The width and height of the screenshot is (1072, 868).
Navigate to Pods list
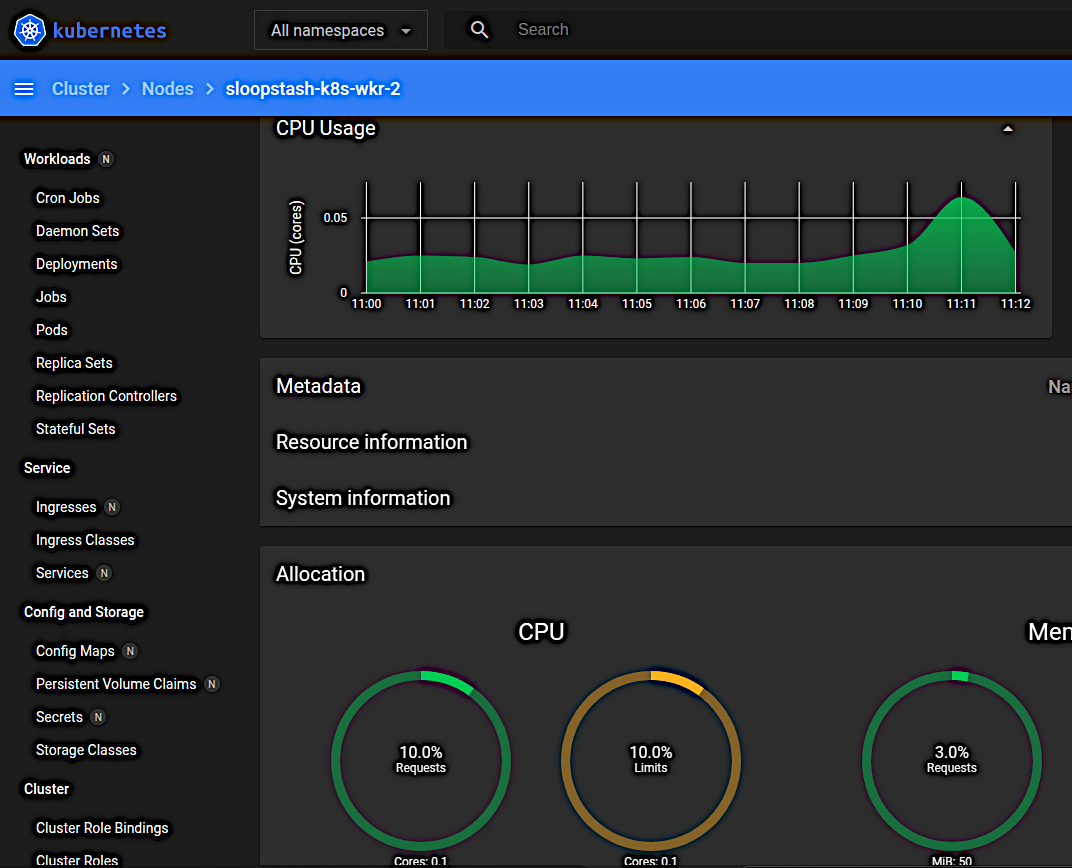click(52, 330)
